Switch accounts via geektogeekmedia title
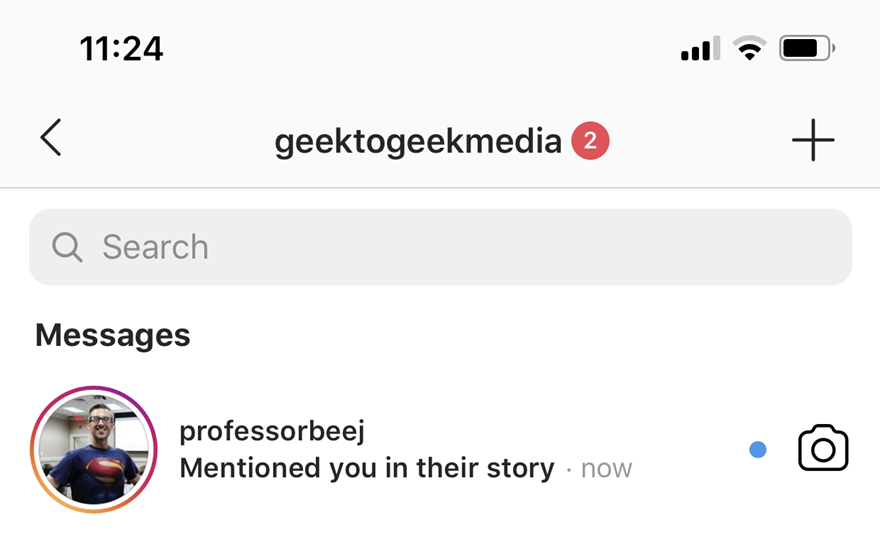Image resolution: width=880 pixels, height=537 pixels. (x=418, y=142)
